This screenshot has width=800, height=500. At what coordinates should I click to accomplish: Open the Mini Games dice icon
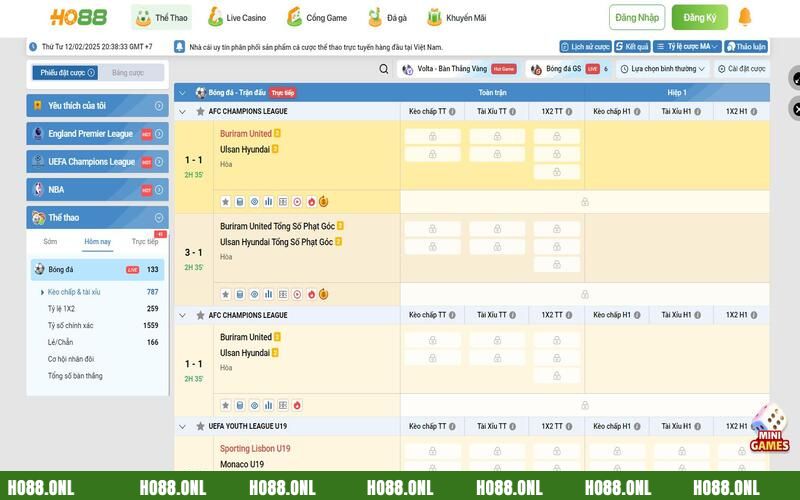[770, 428]
